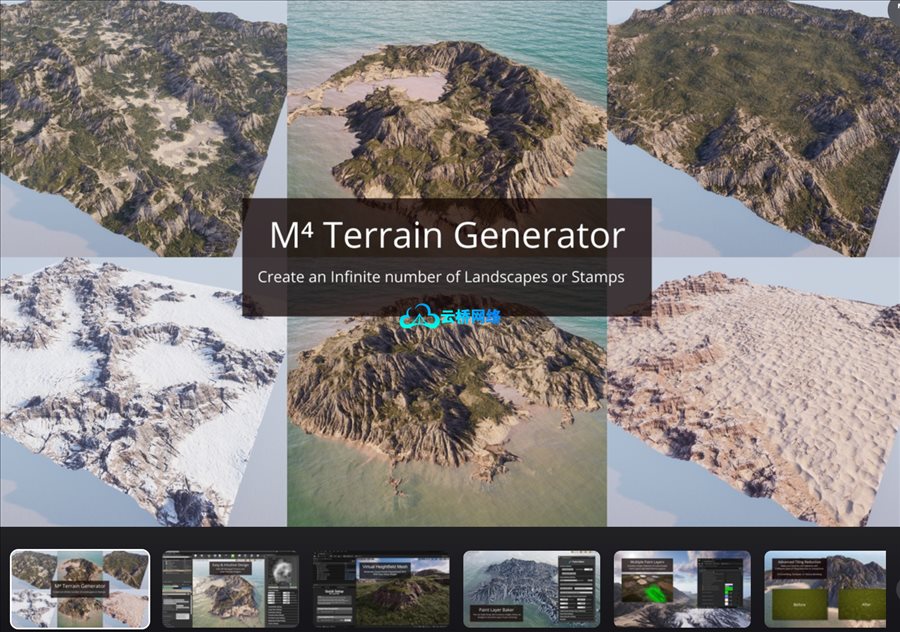
Task: Click the island with the pink lagoon
Action: [x=448, y=115]
